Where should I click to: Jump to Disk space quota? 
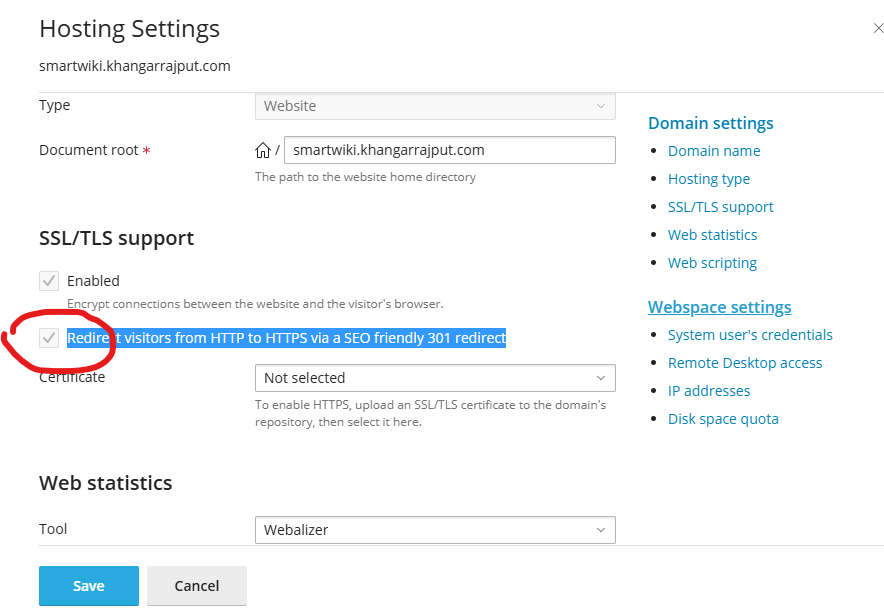tap(723, 419)
